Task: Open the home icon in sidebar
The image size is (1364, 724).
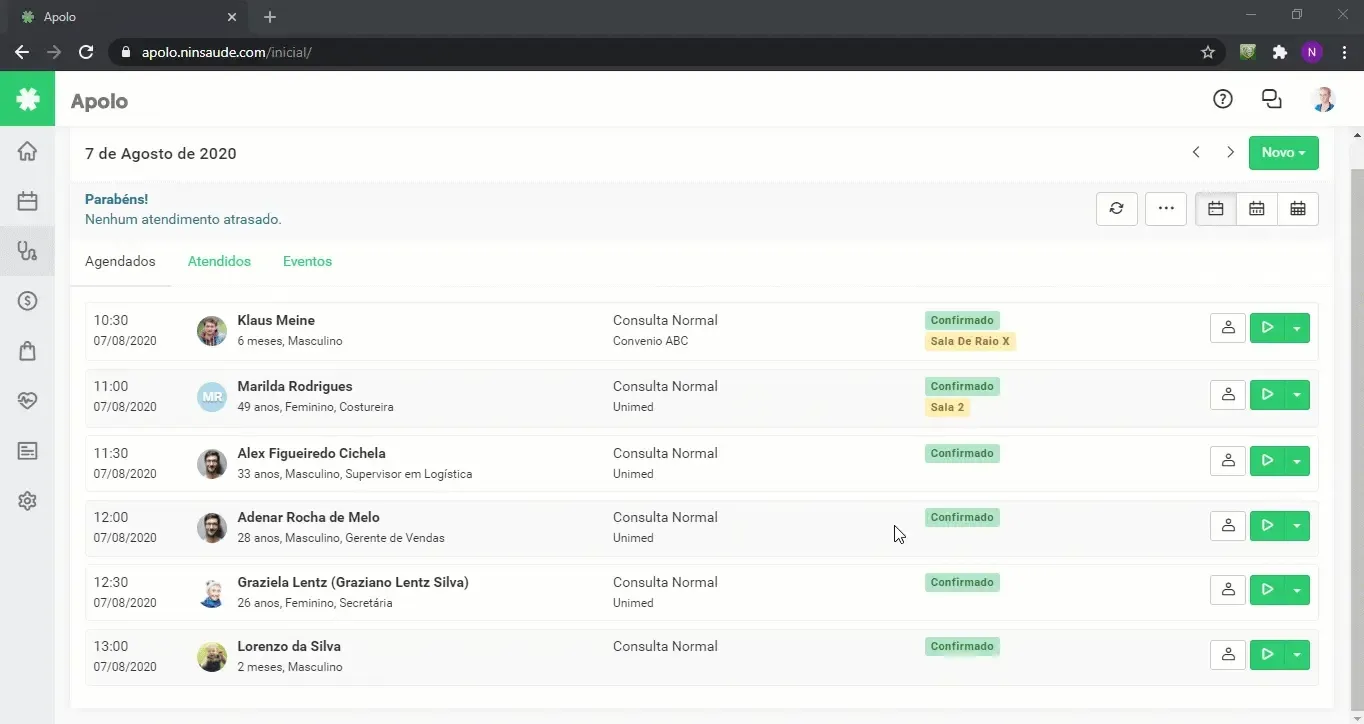Action: 27,151
